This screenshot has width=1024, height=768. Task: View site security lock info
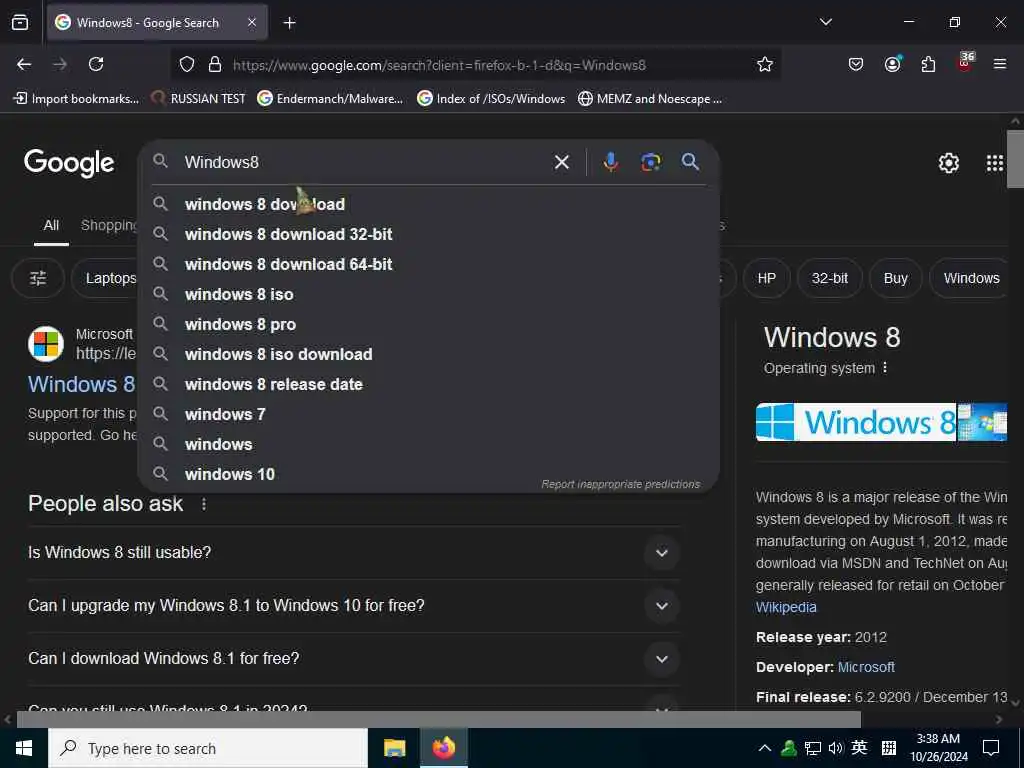coord(214,64)
